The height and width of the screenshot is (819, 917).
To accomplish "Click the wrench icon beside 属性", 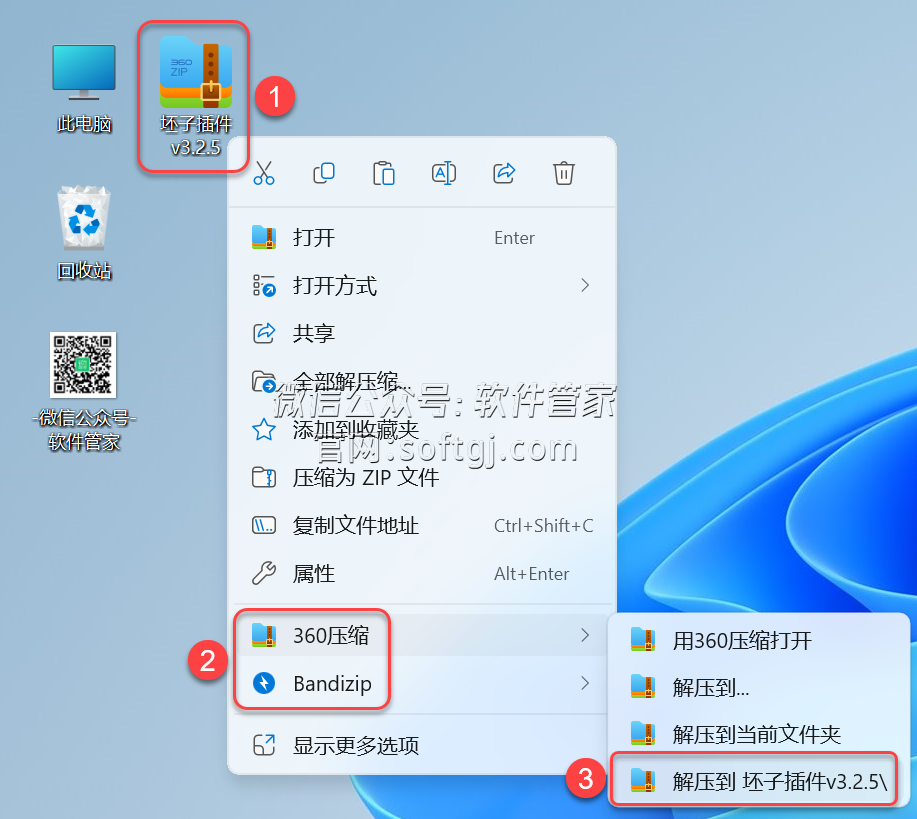I will pos(264,573).
